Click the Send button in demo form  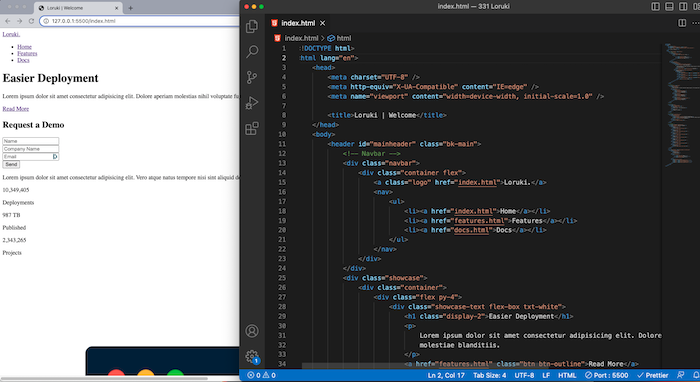pos(11,164)
